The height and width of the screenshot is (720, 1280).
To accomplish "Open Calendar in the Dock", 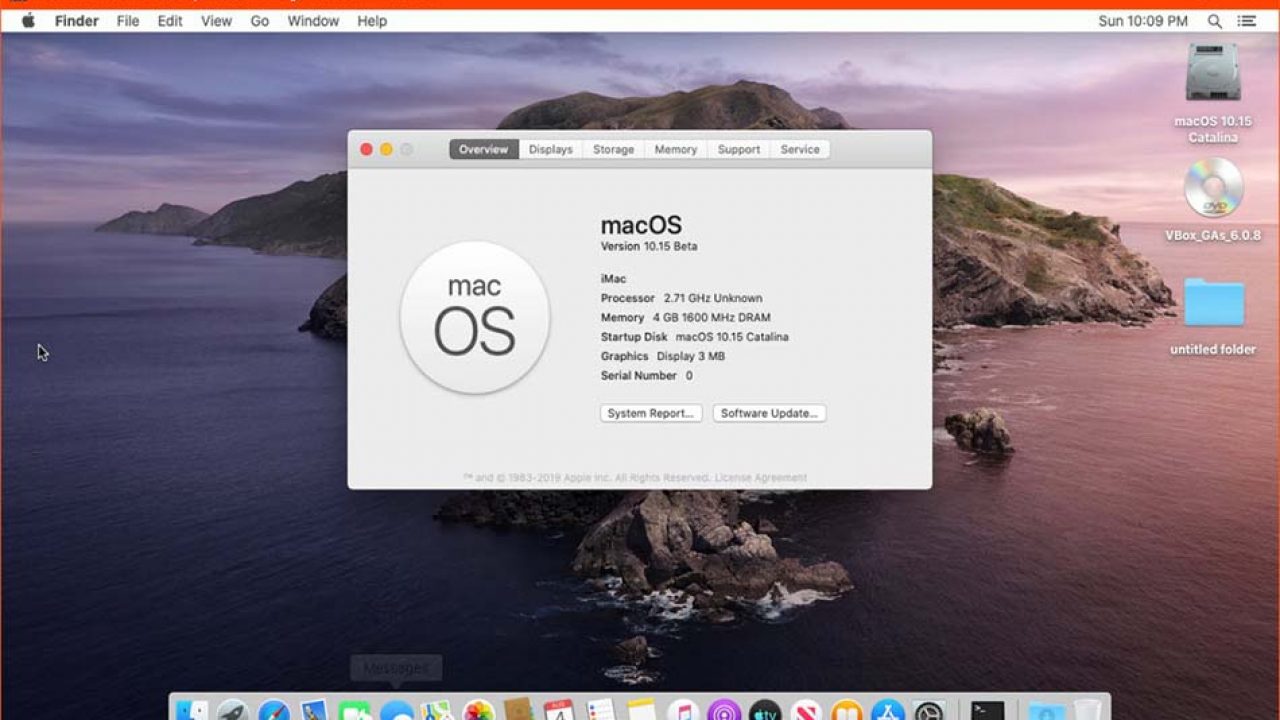I will pyautogui.click(x=559, y=711).
